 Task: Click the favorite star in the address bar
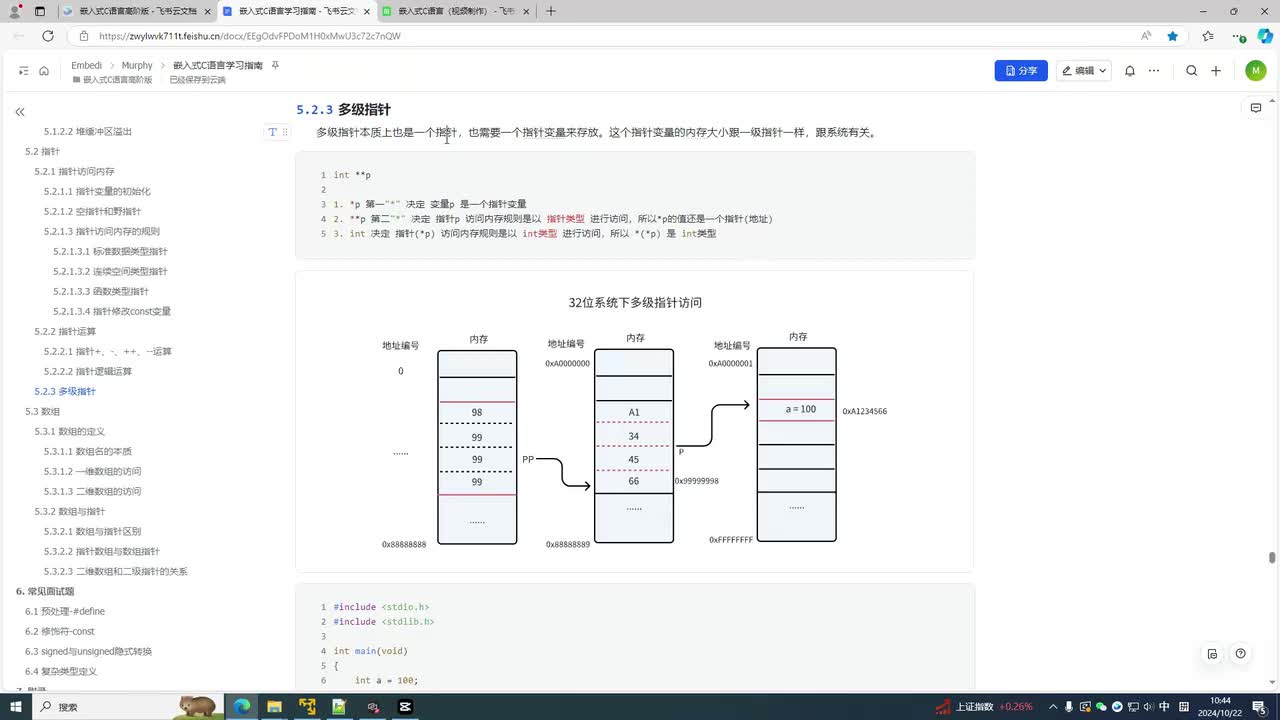(x=1172, y=36)
